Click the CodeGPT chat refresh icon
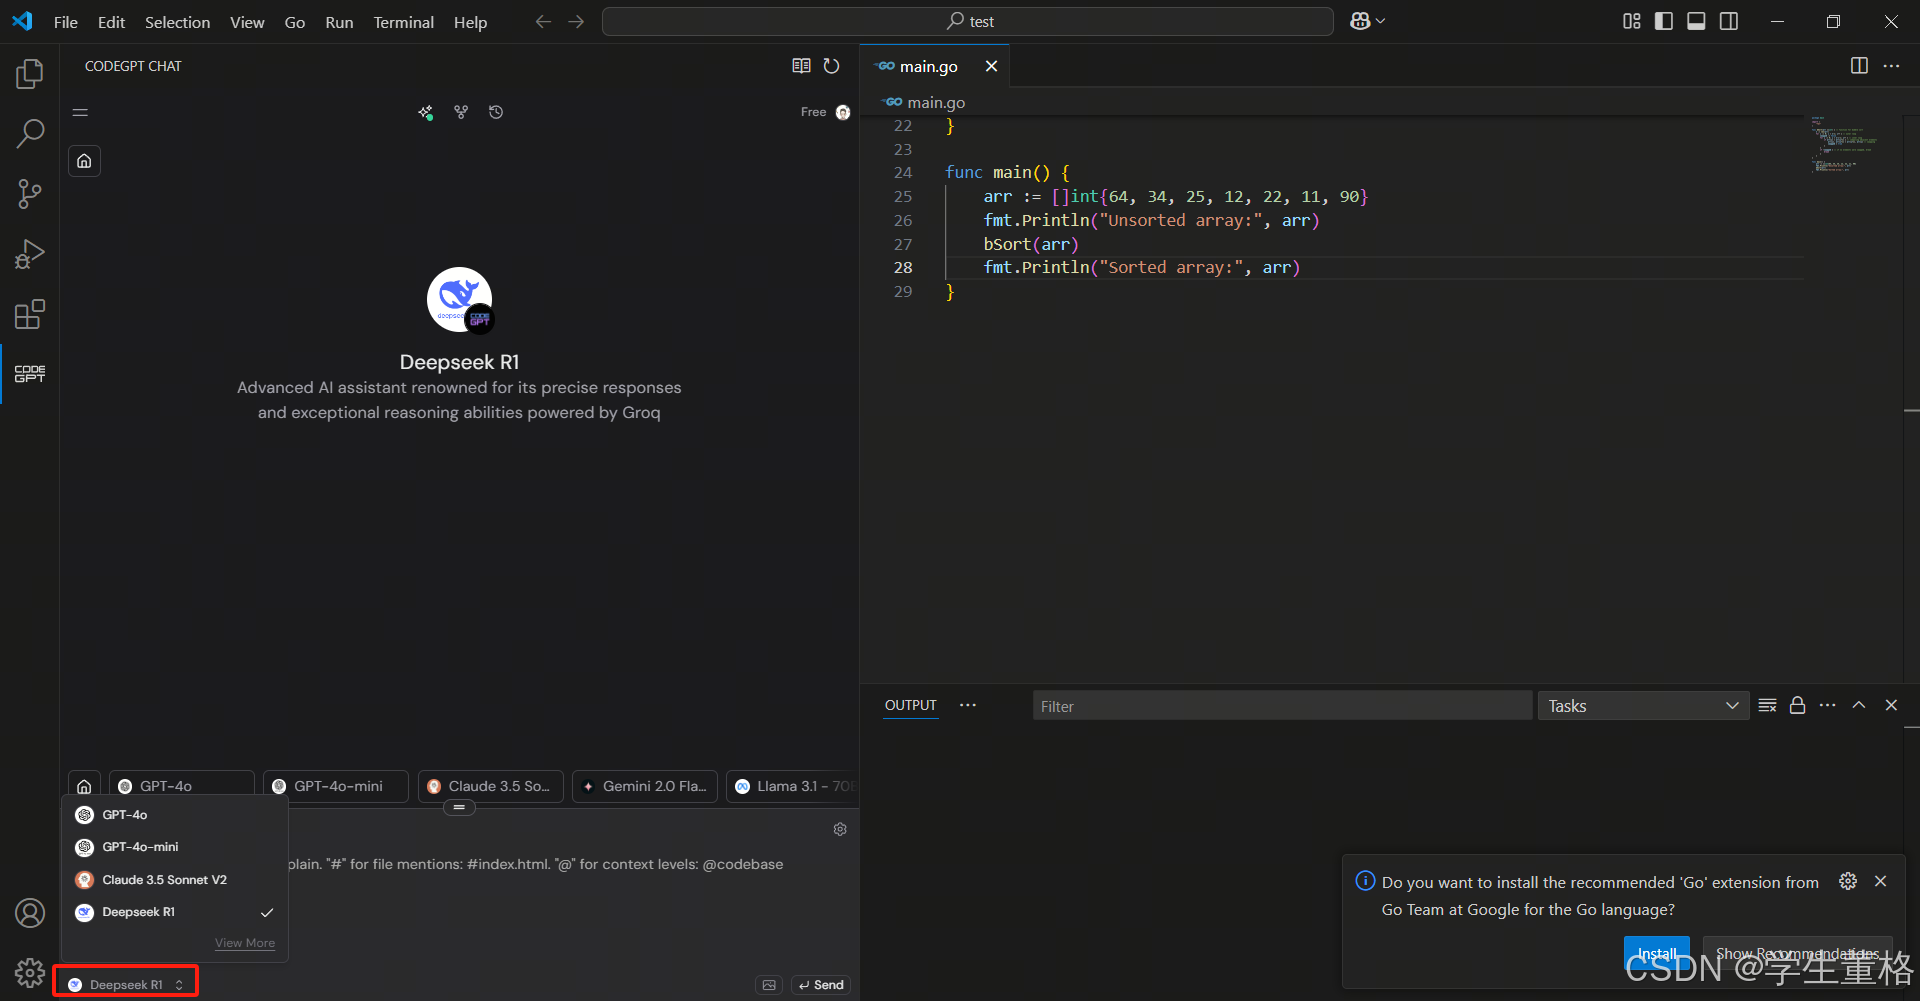Image resolution: width=1920 pixels, height=1001 pixels. pos(831,66)
